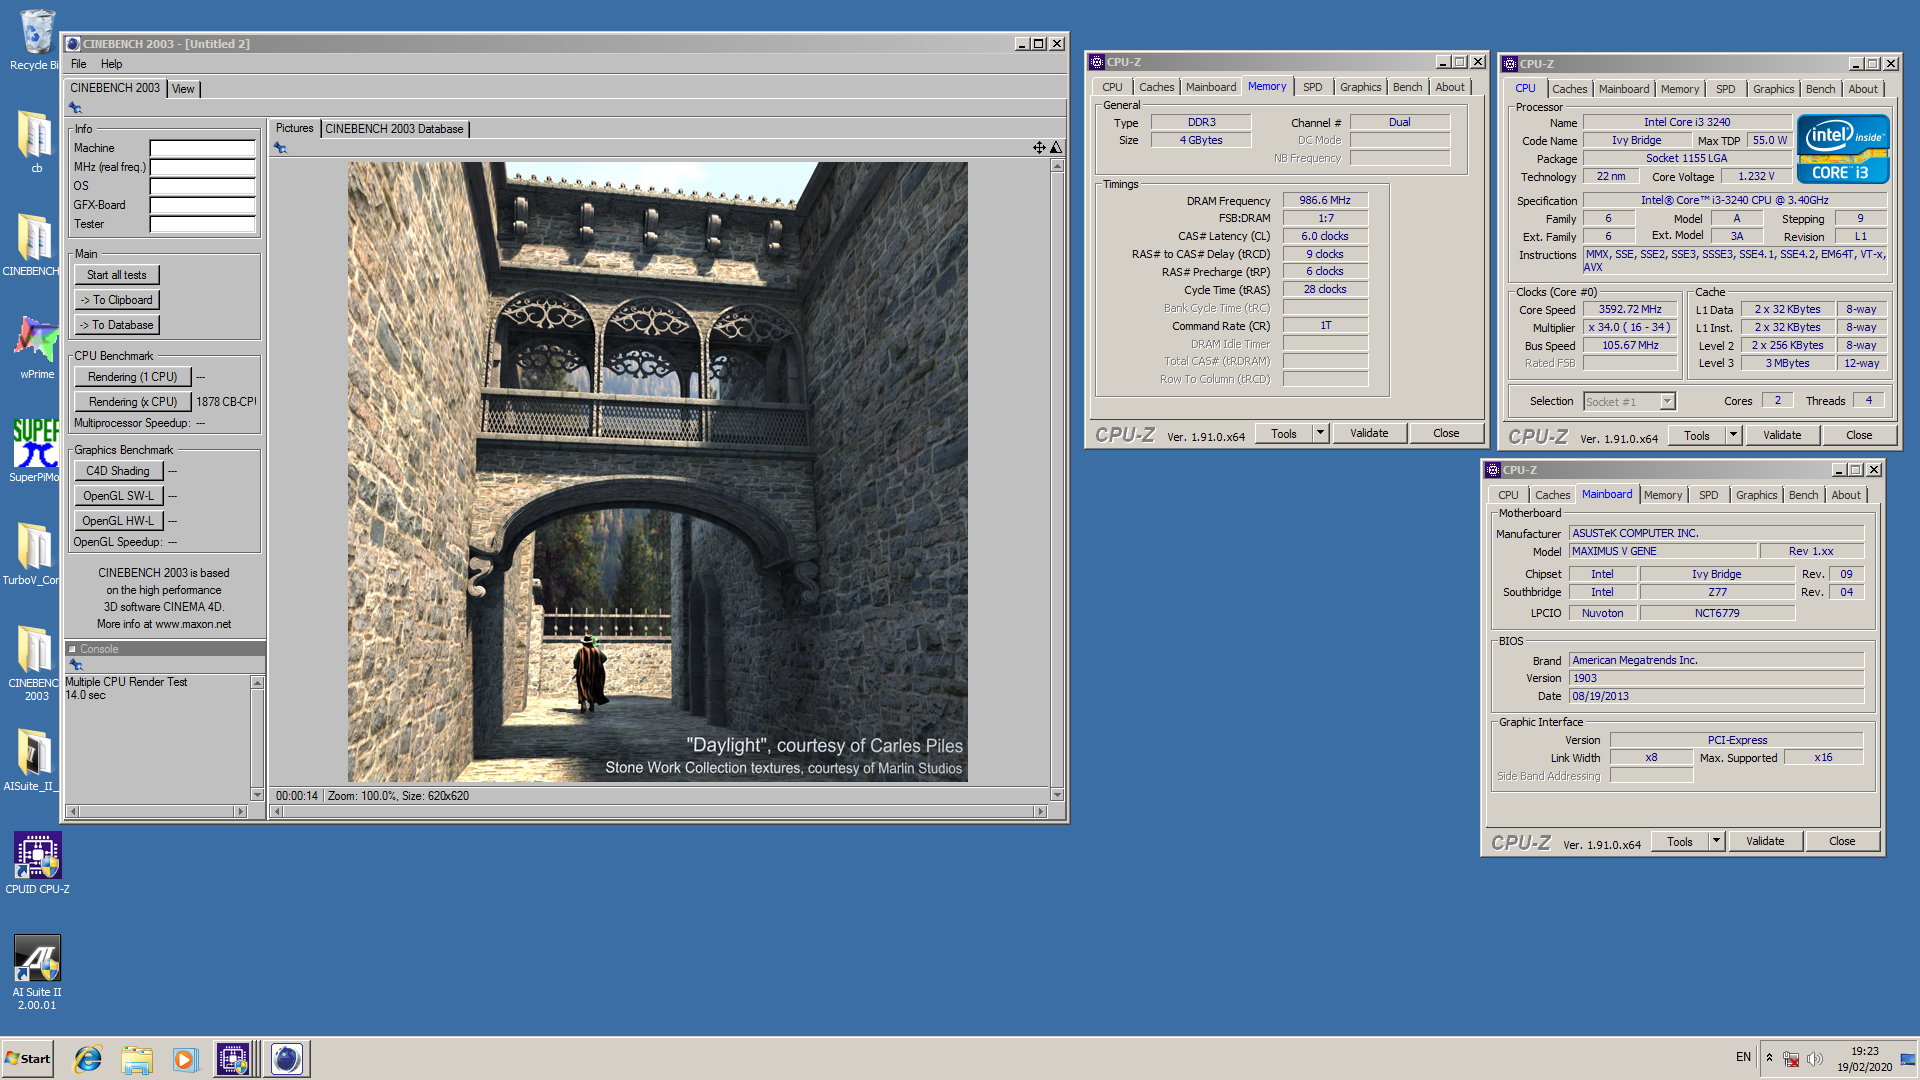The width and height of the screenshot is (1920, 1080).
Task: Switch to CINEBENCH taskbar button
Action: [287, 1059]
